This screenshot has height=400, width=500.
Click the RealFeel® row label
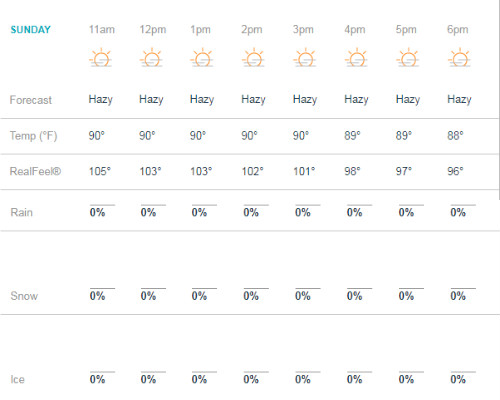[35, 171]
